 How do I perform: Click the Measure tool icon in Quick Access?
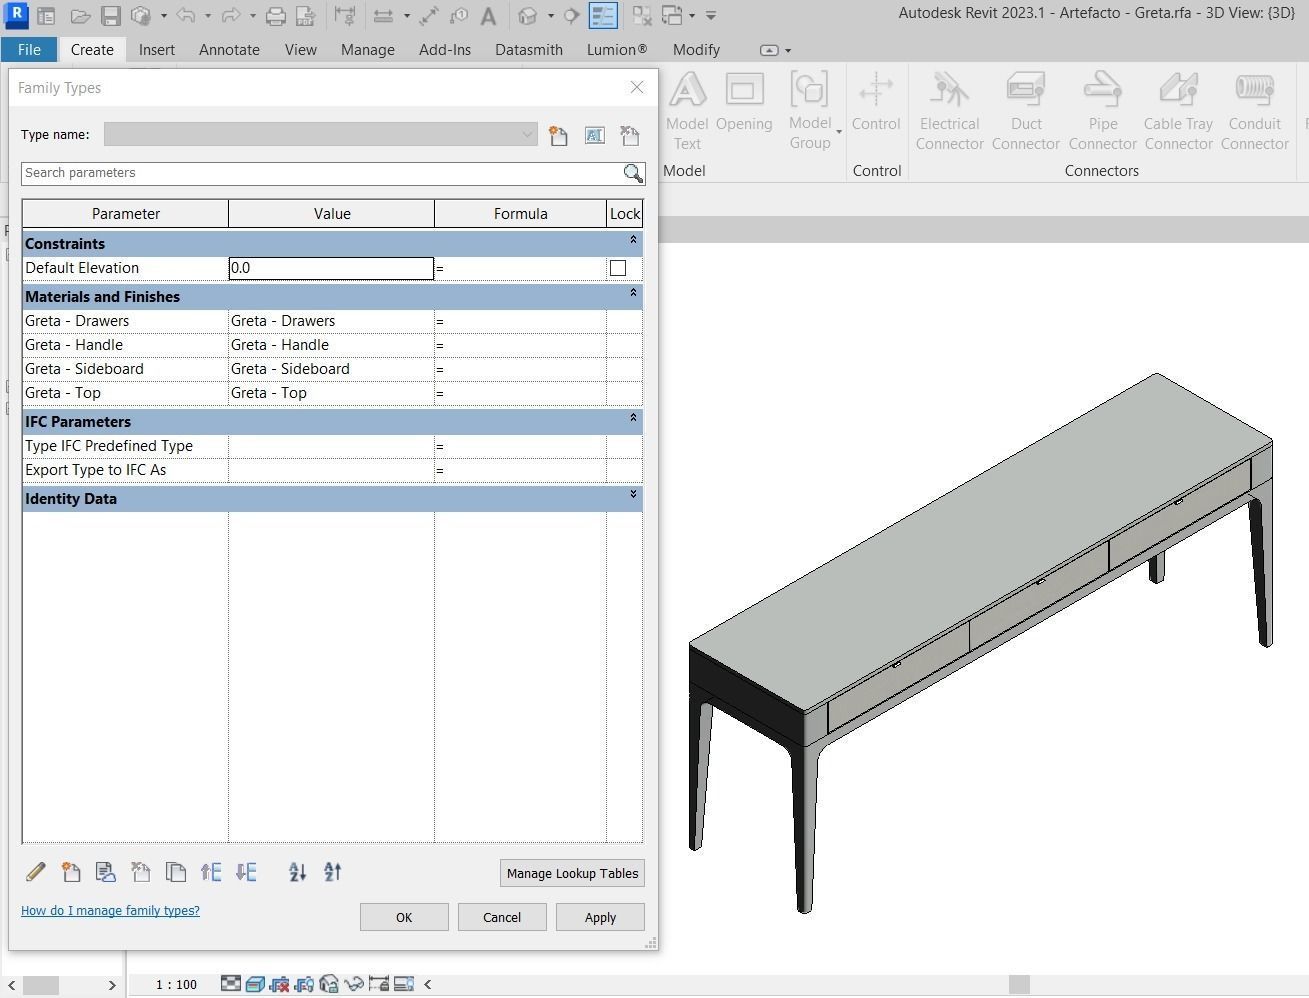coord(382,16)
